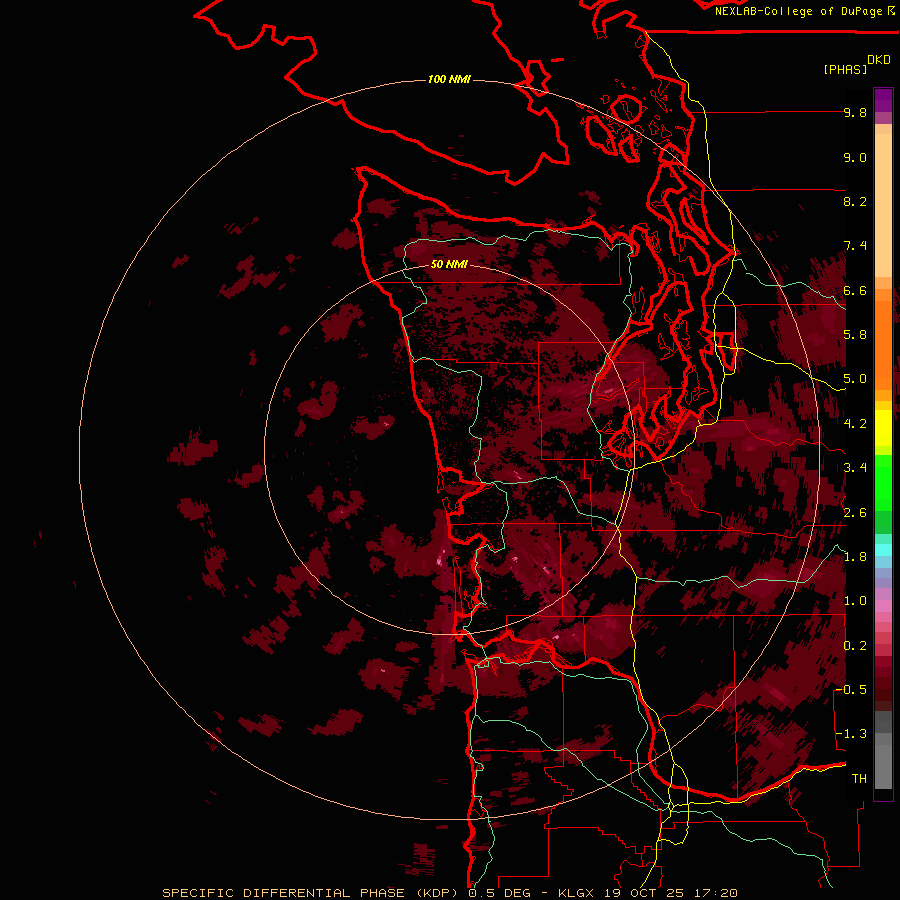Click the 0.2 scale value

pos(855,646)
